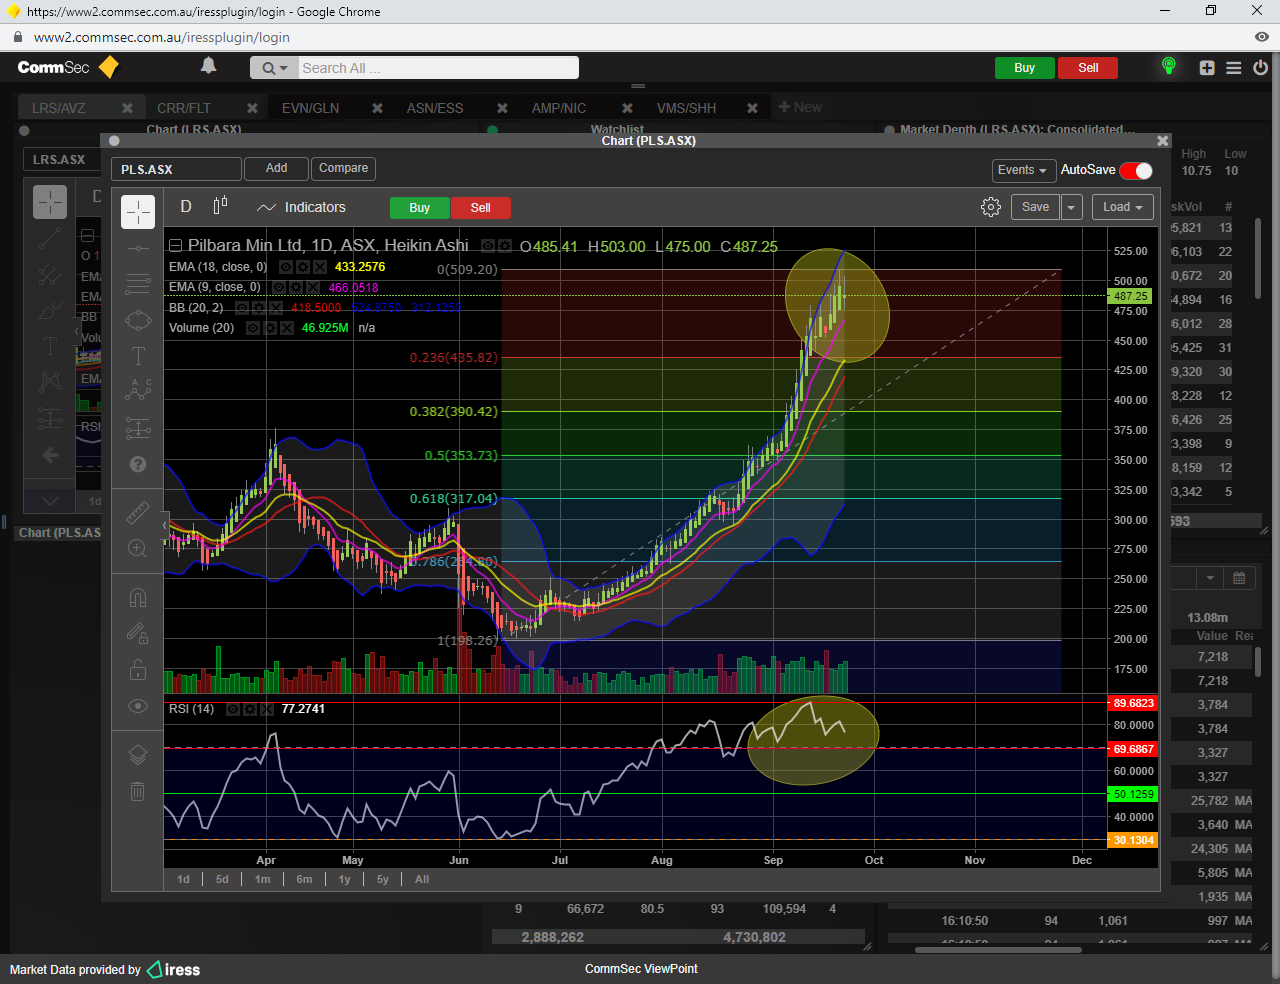This screenshot has width=1280, height=984.
Task: Hide the EMA 9 indicator via eye icon
Action: (x=279, y=287)
